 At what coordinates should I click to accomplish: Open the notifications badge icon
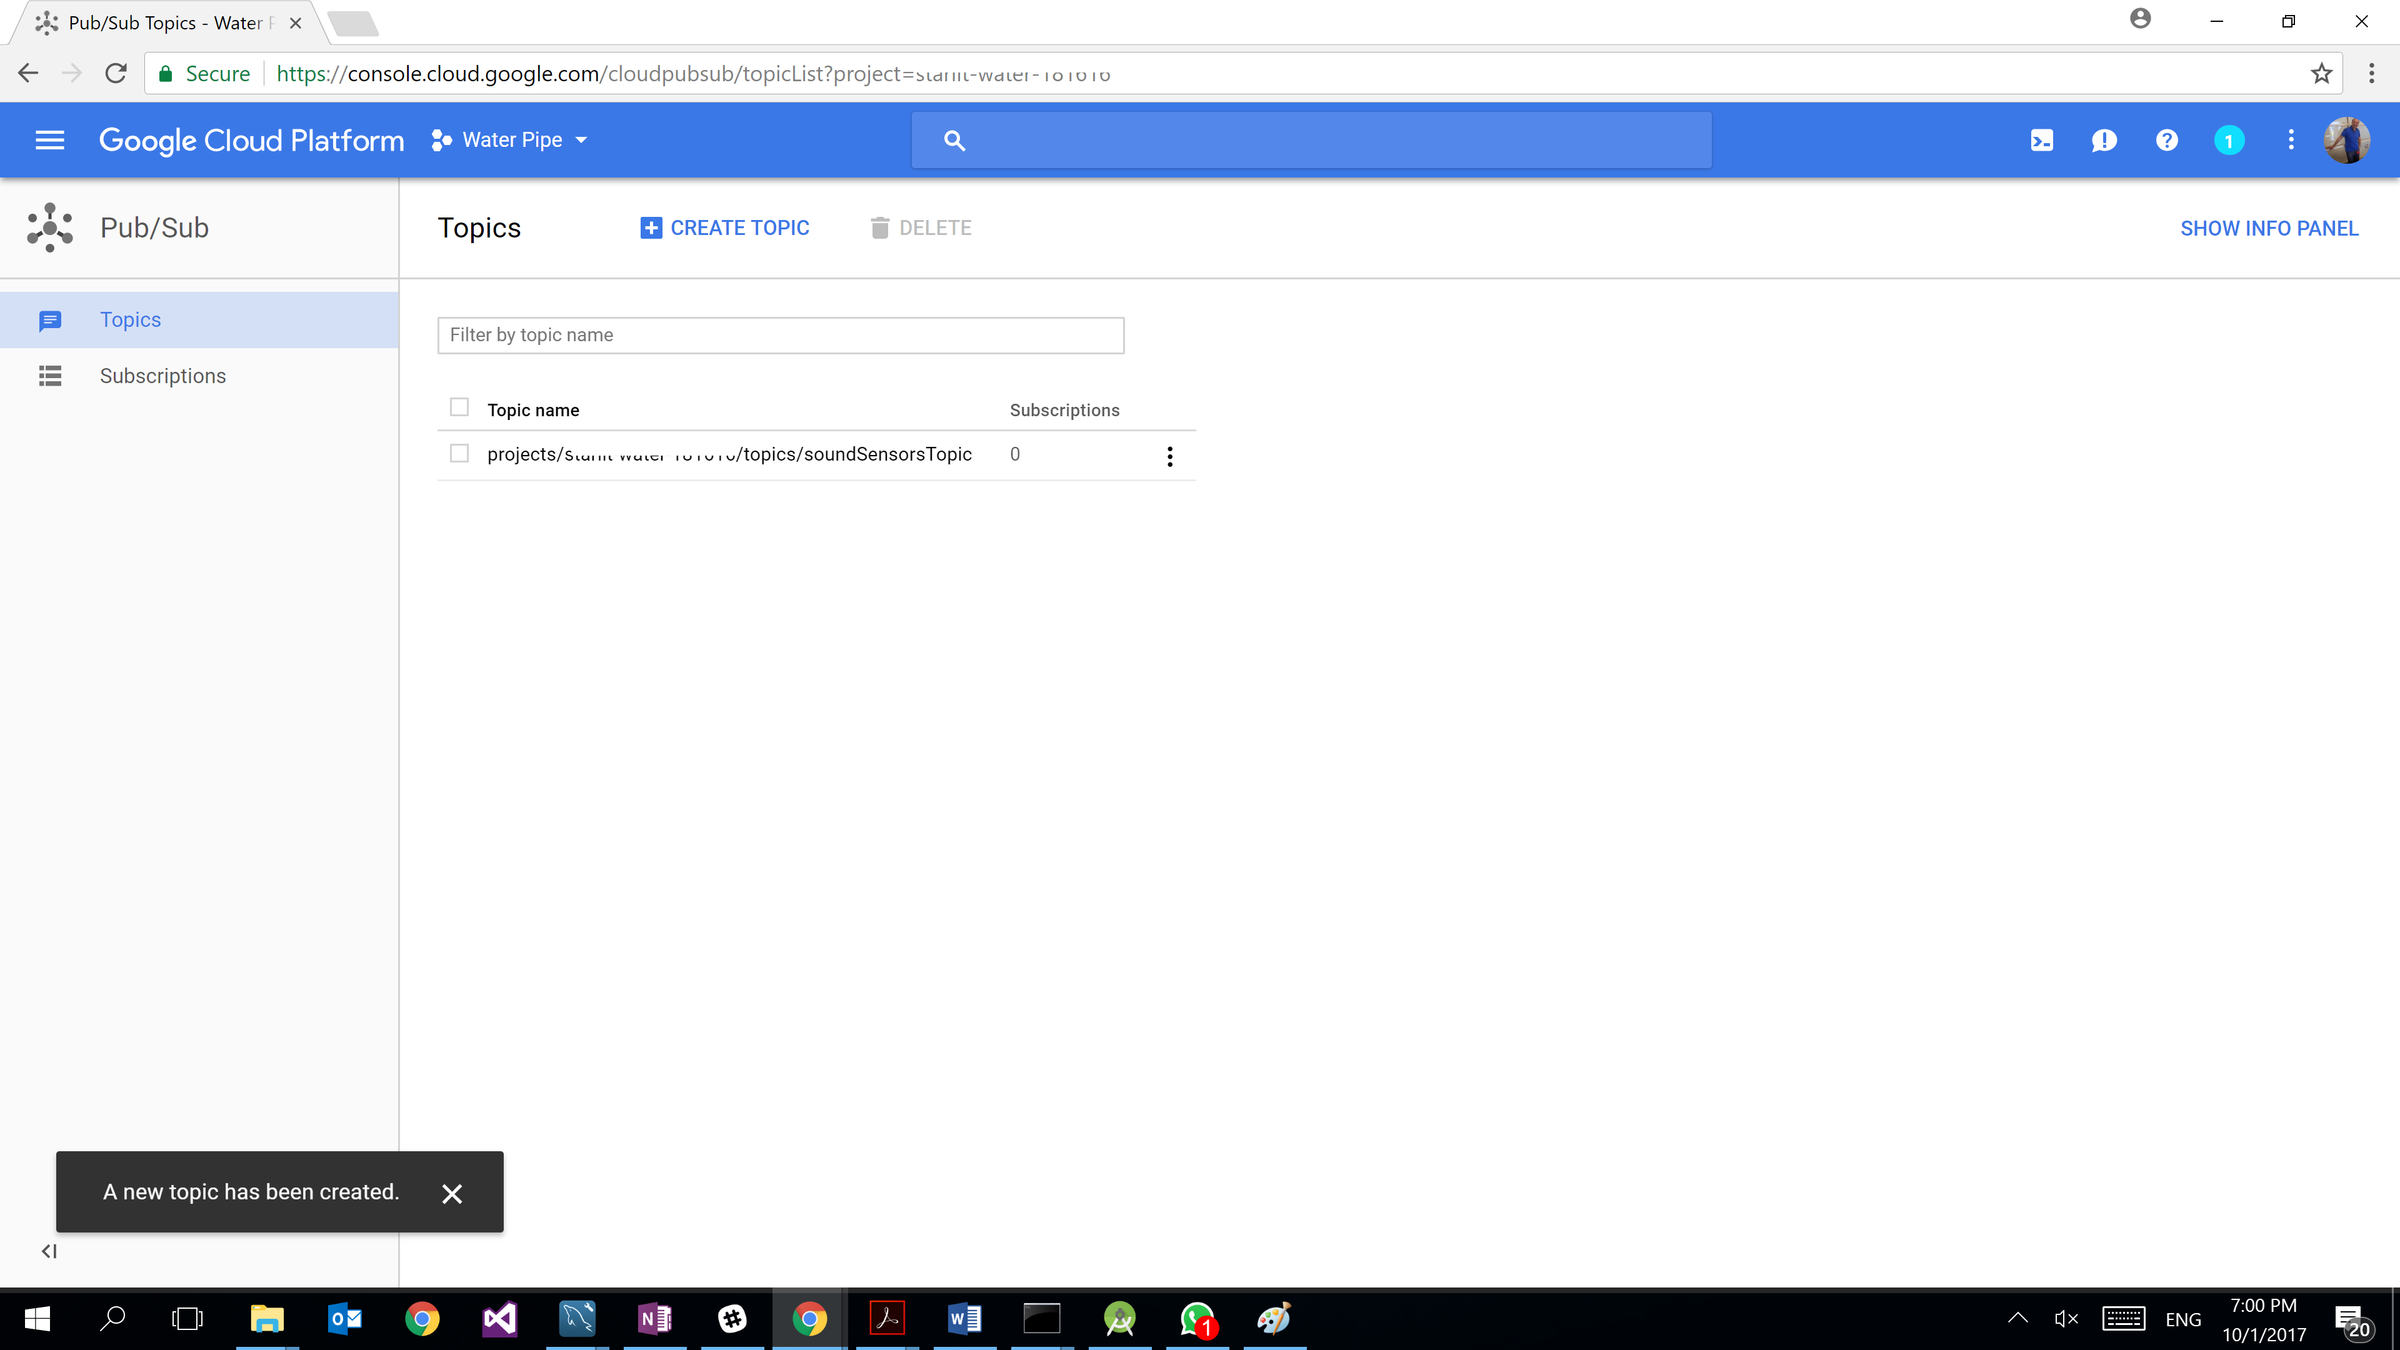[x=2228, y=141]
